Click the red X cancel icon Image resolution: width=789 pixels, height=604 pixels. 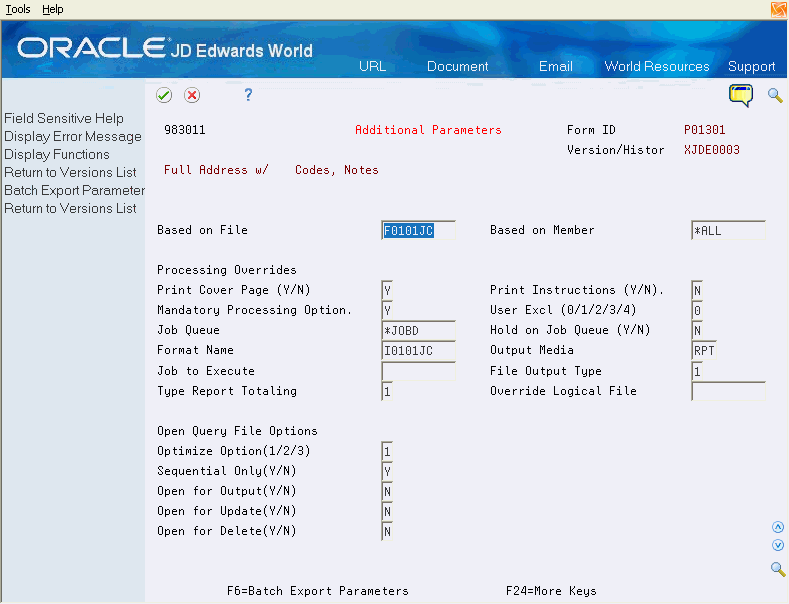(x=192, y=95)
